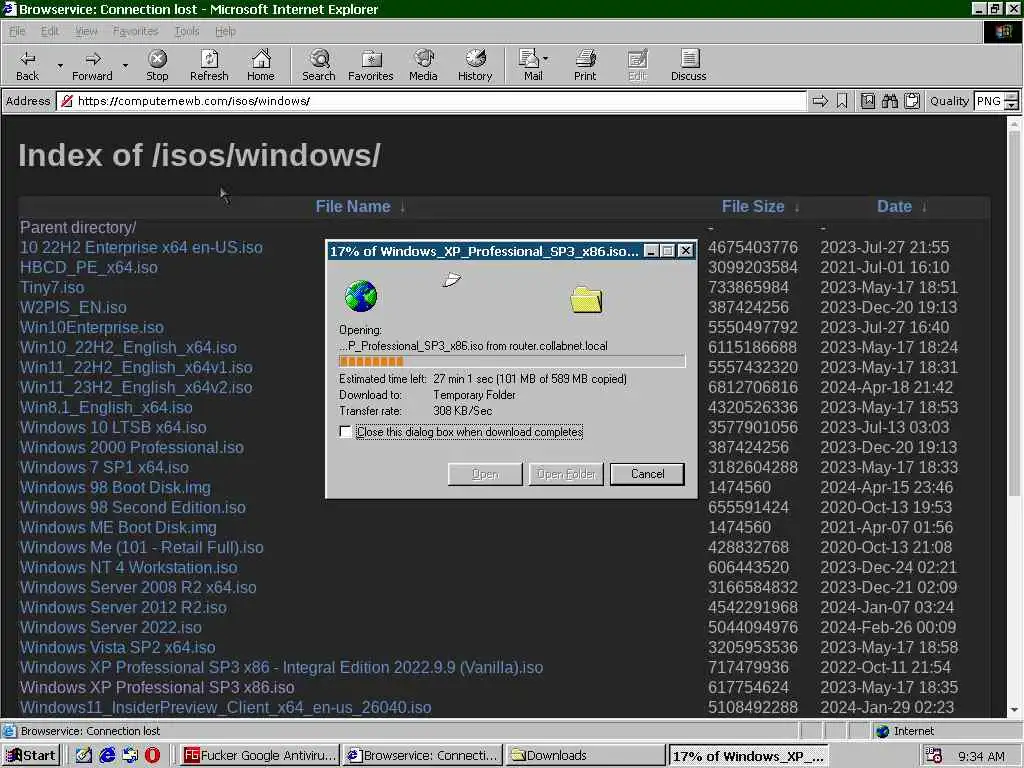Expand the Back button history arrow

tap(60, 65)
